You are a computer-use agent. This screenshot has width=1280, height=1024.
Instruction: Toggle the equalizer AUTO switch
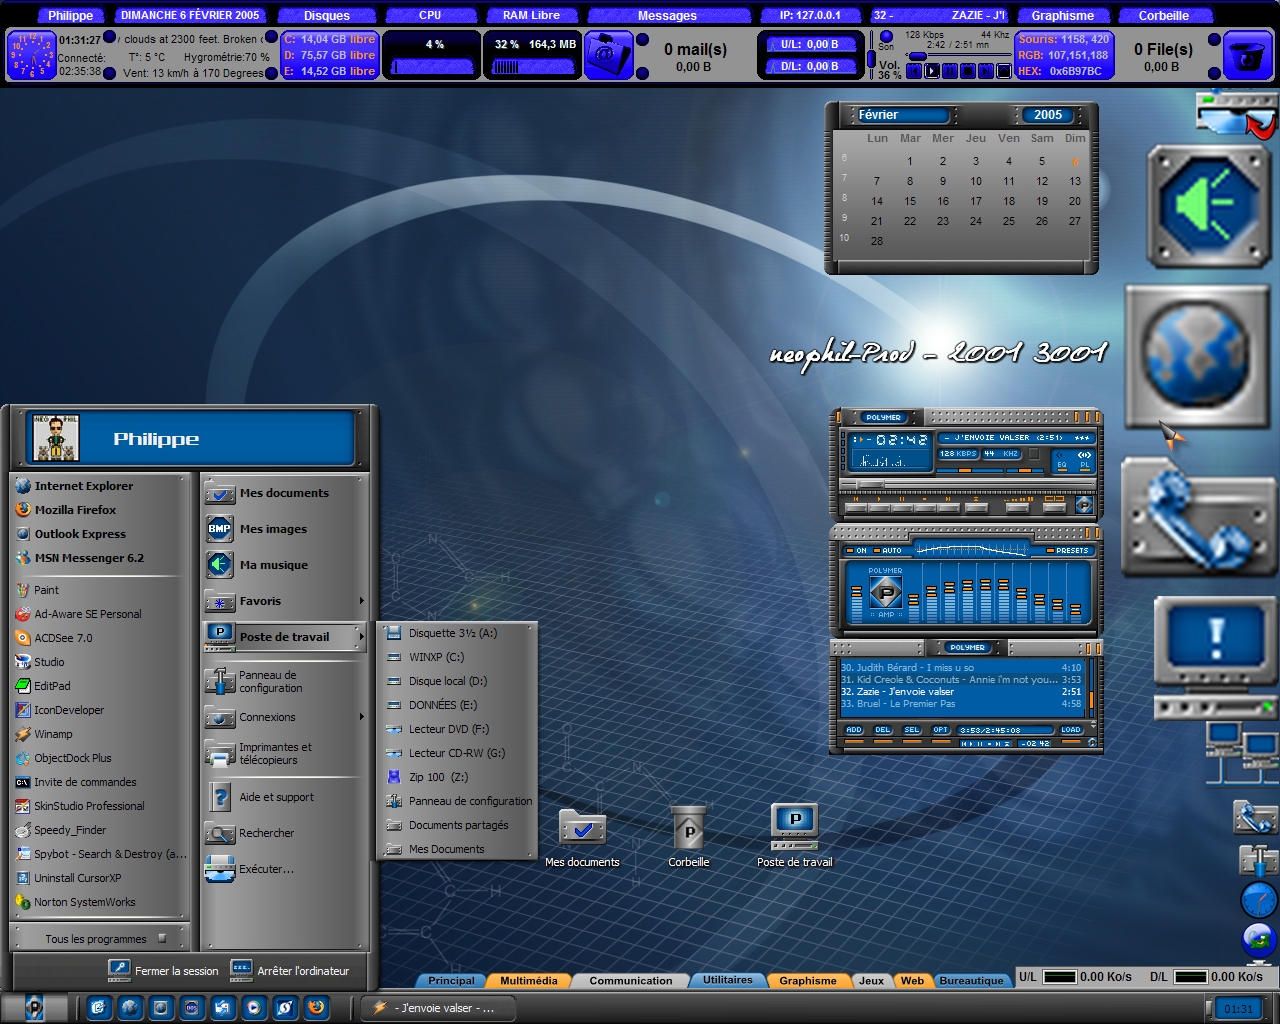point(888,551)
